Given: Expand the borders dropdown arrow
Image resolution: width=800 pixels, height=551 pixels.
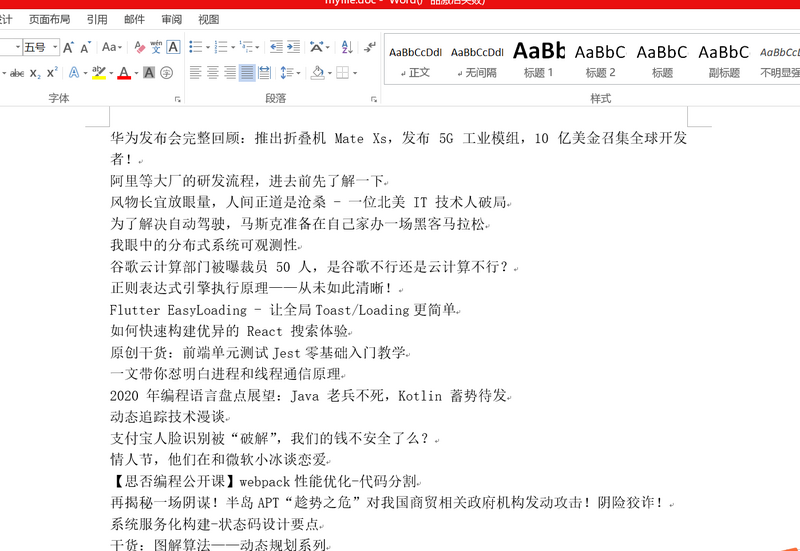Looking at the screenshot, I should tap(355, 73).
